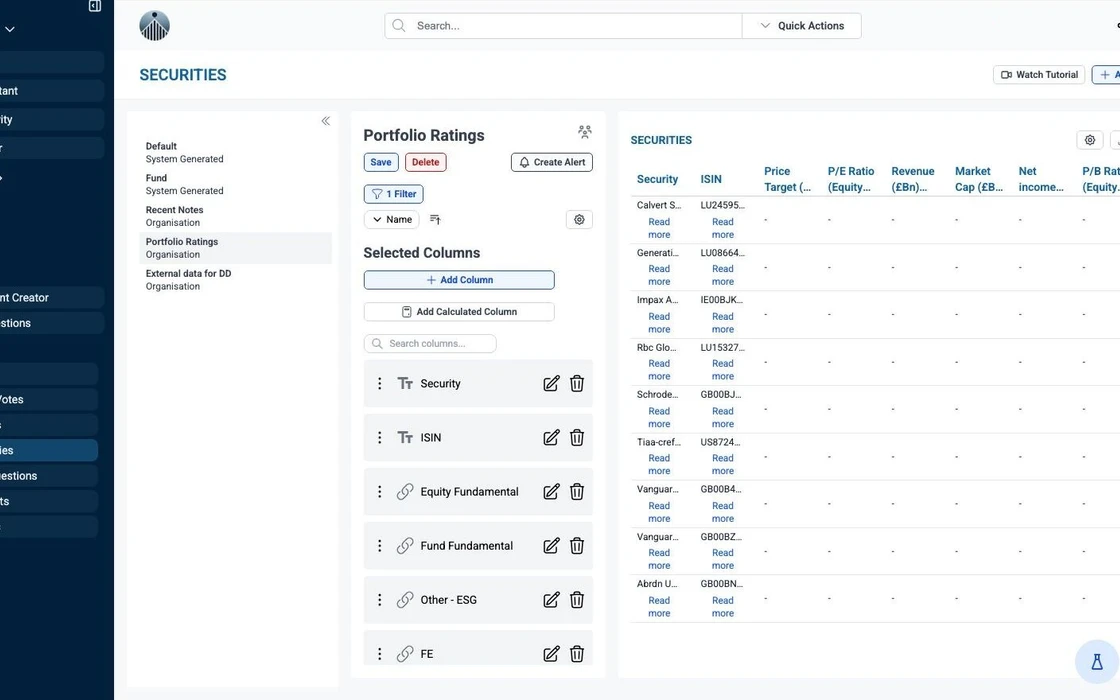Edit the ISIN column
Image resolution: width=1120 pixels, height=700 pixels.
tap(551, 438)
